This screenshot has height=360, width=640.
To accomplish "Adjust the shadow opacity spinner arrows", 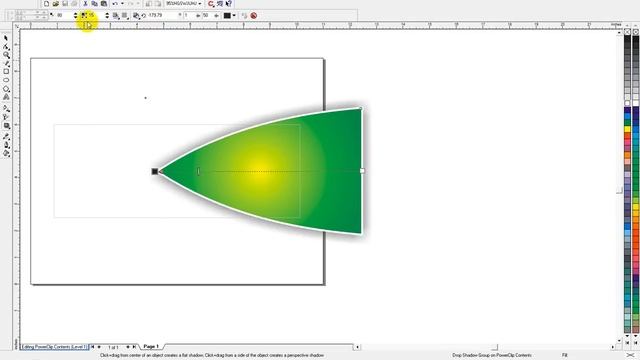I will (x=76, y=16).
